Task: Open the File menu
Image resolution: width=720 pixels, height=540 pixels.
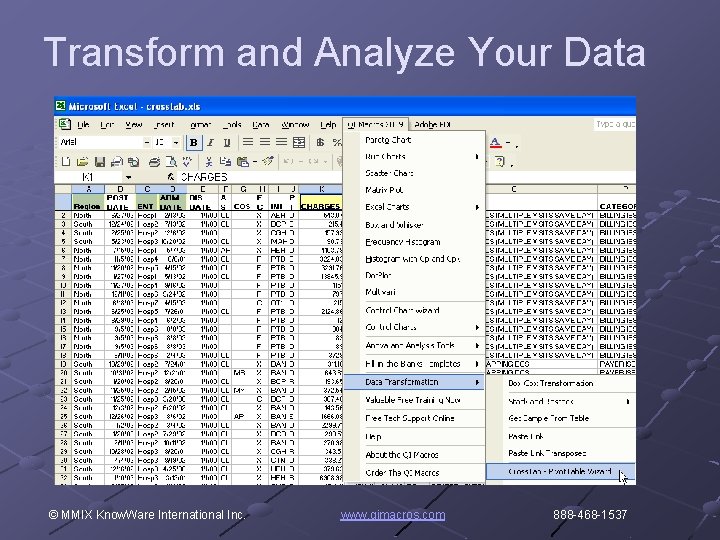Action: pos(83,124)
